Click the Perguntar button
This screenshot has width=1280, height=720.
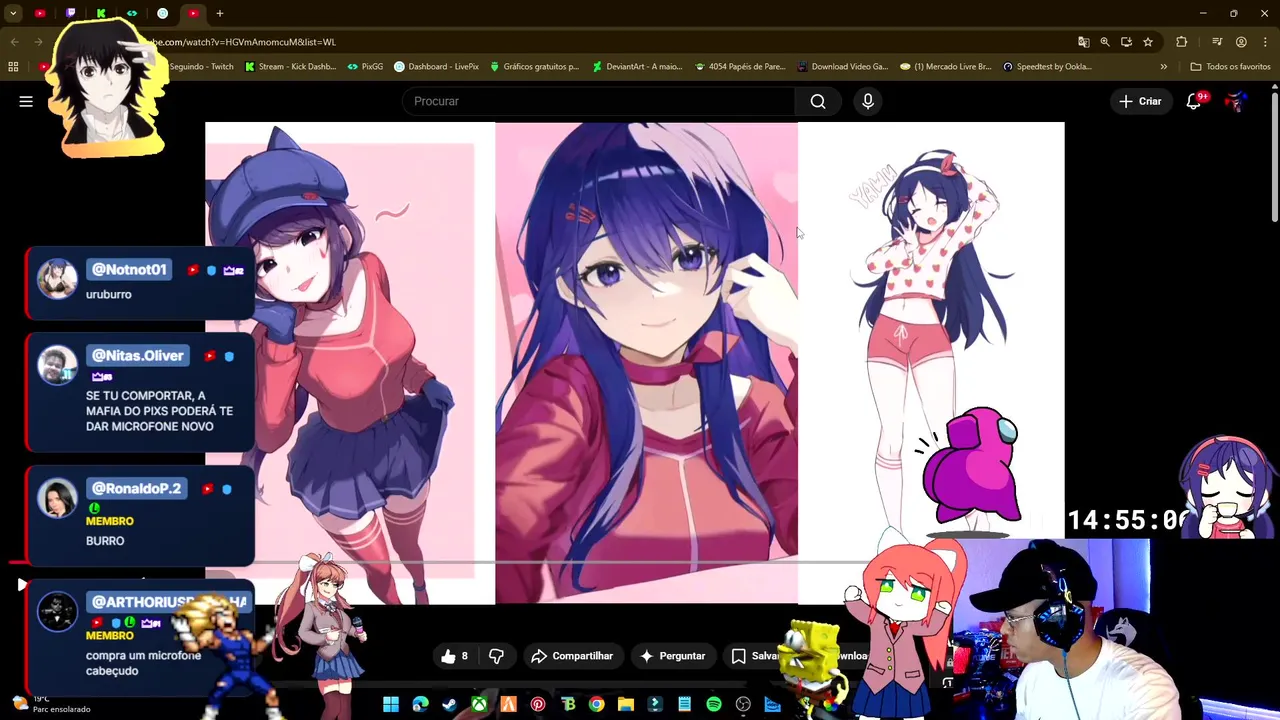click(672, 656)
